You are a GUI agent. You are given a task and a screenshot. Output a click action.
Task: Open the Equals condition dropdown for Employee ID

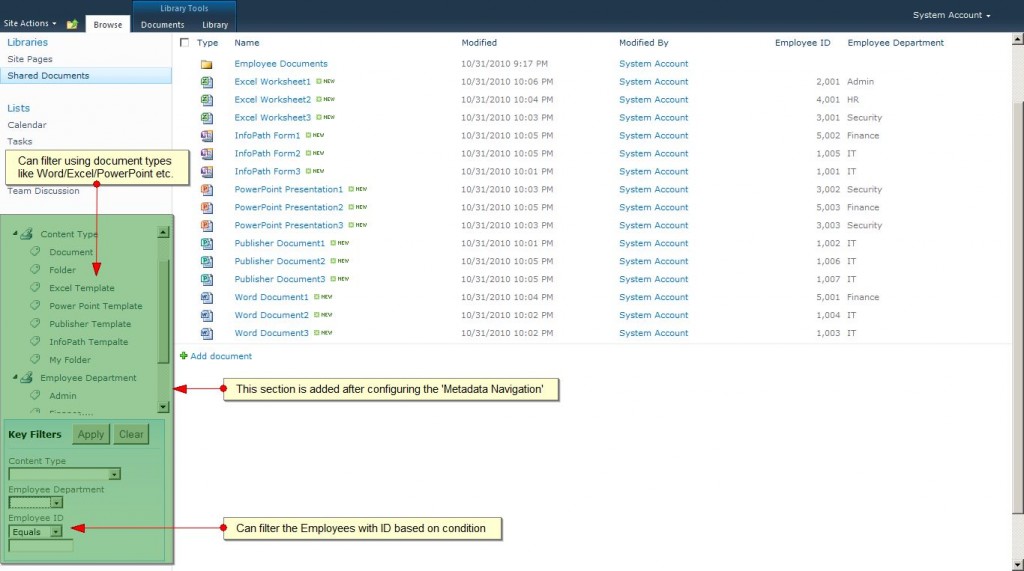pos(56,532)
